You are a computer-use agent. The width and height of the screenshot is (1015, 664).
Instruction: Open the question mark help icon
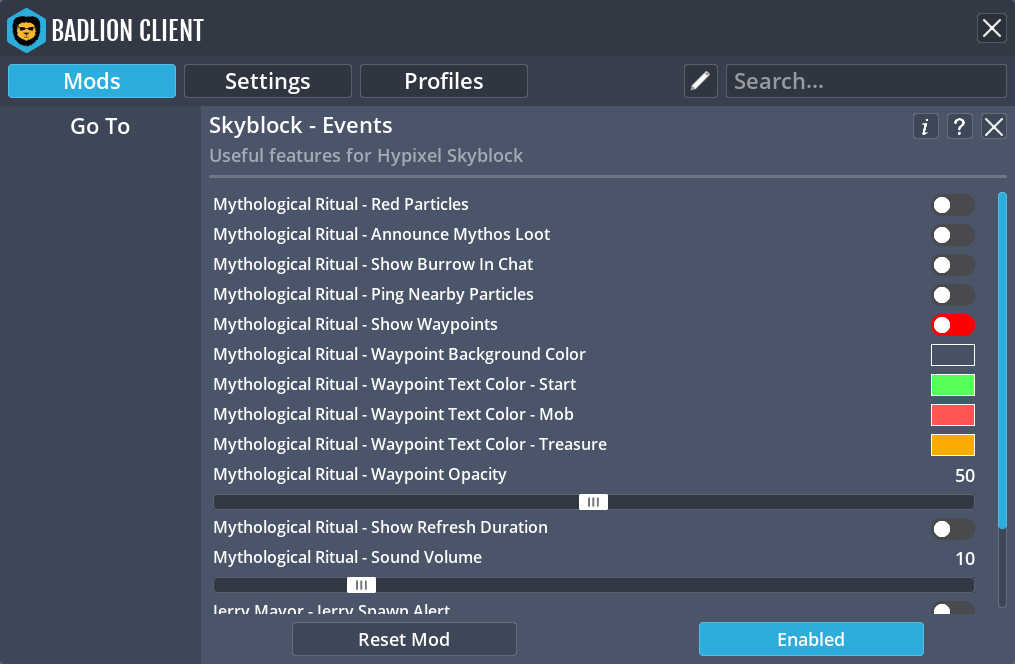tap(959, 126)
